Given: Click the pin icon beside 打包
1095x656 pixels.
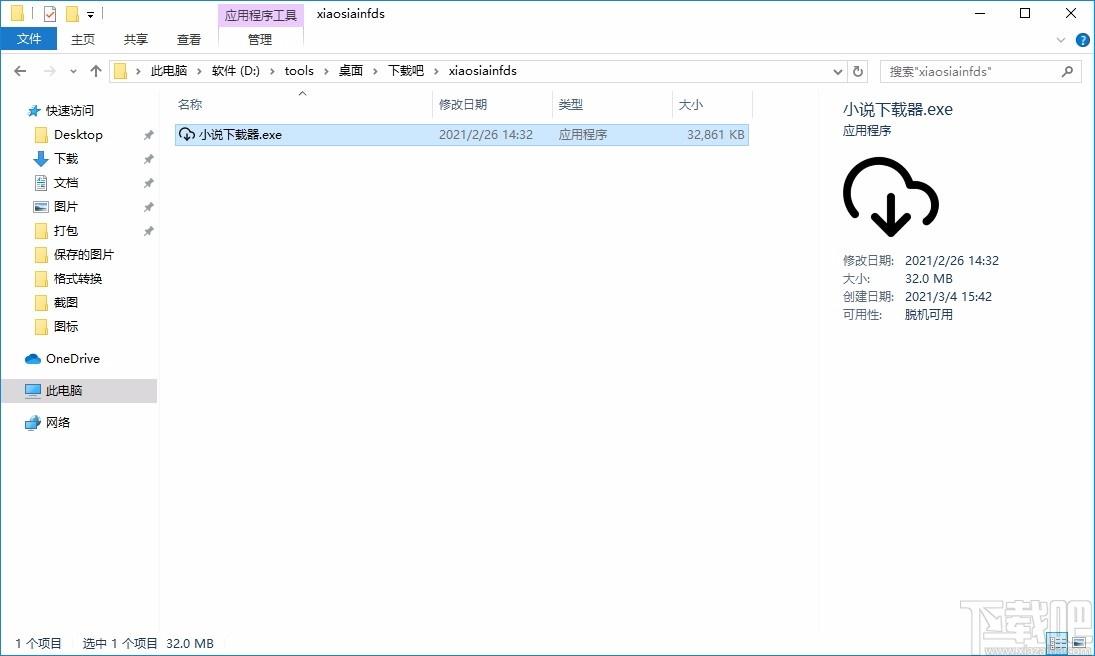Looking at the screenshot, I should click(x=148, y=231).
